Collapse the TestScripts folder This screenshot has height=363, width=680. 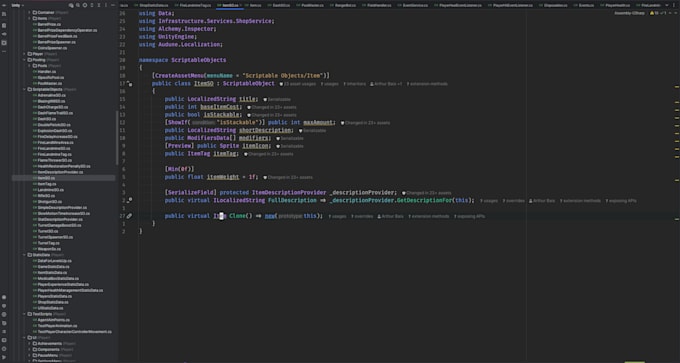coord(25,314)
